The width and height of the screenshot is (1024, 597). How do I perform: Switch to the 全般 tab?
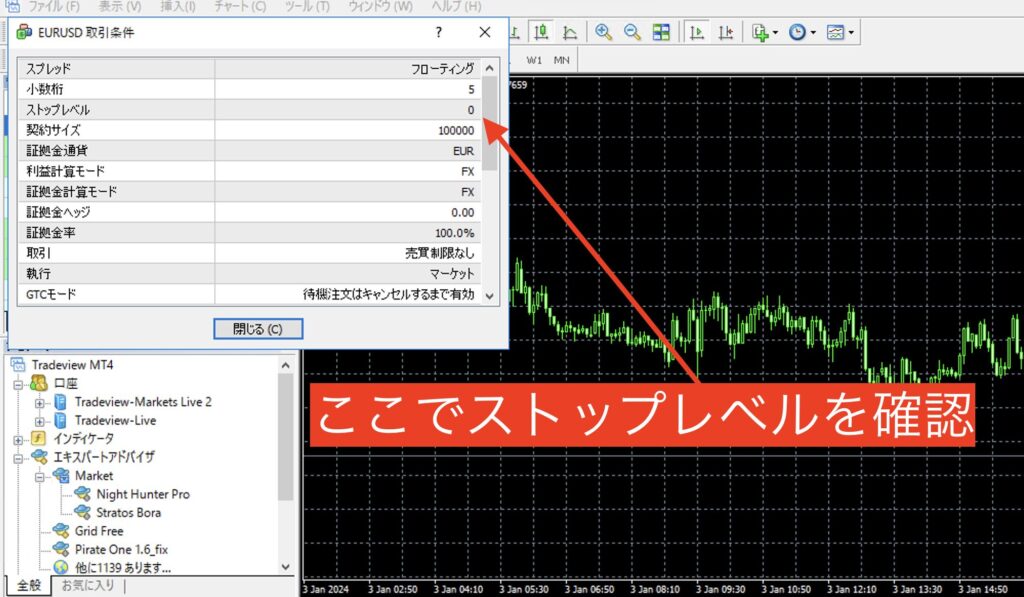[x=29, y=585]
